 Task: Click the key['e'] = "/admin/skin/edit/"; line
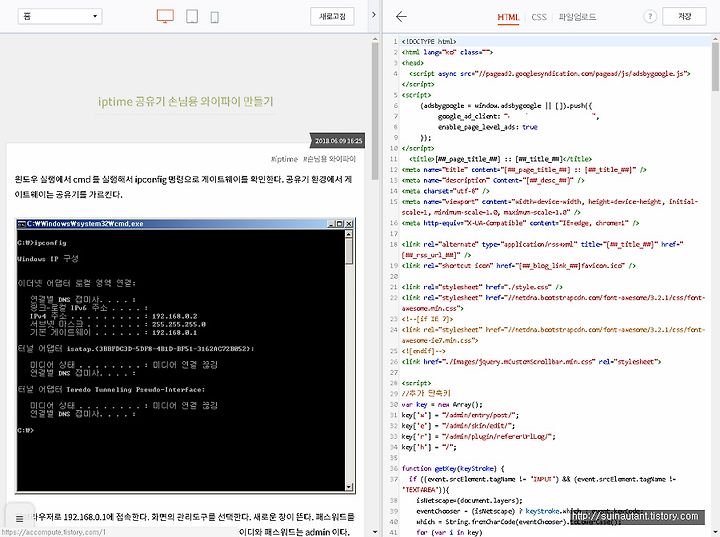[x=458, y=425]
